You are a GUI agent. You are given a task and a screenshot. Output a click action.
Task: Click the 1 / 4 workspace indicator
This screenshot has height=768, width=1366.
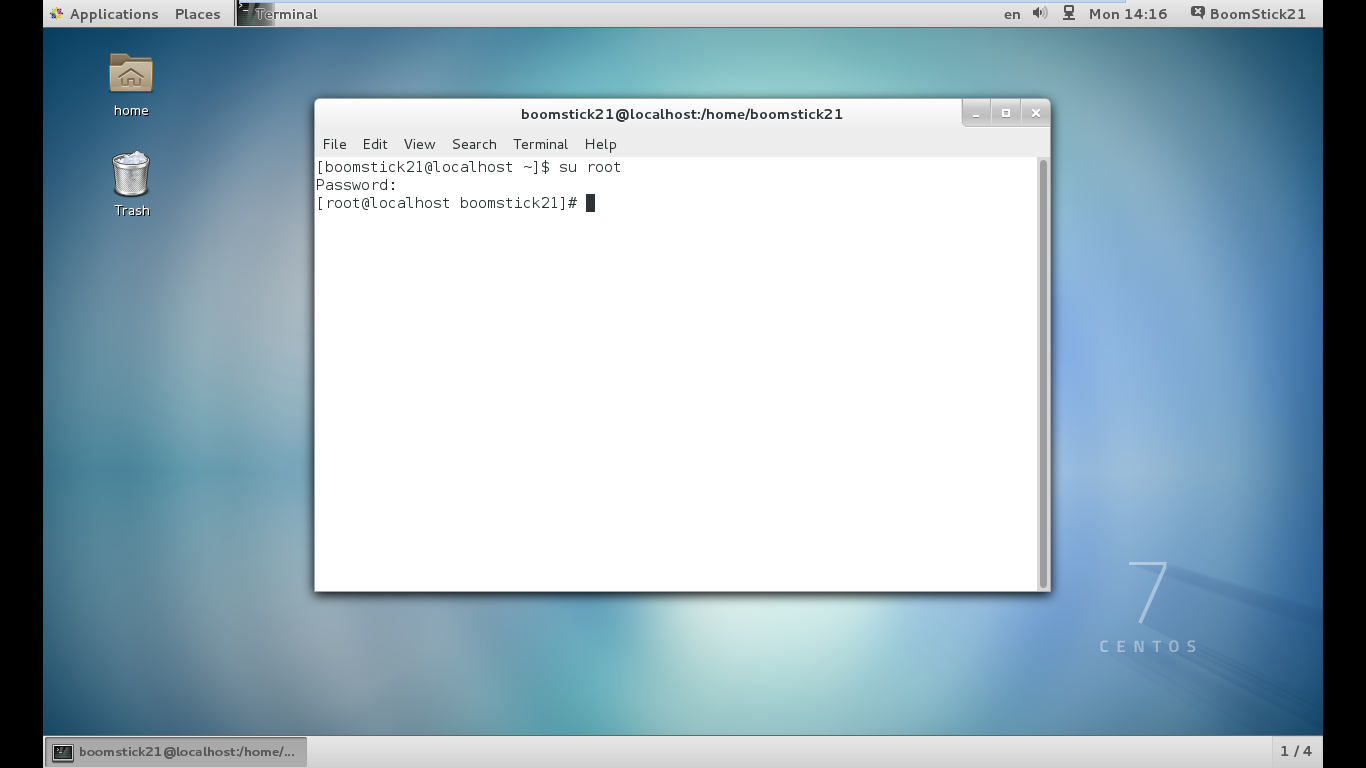[1295, 751]
